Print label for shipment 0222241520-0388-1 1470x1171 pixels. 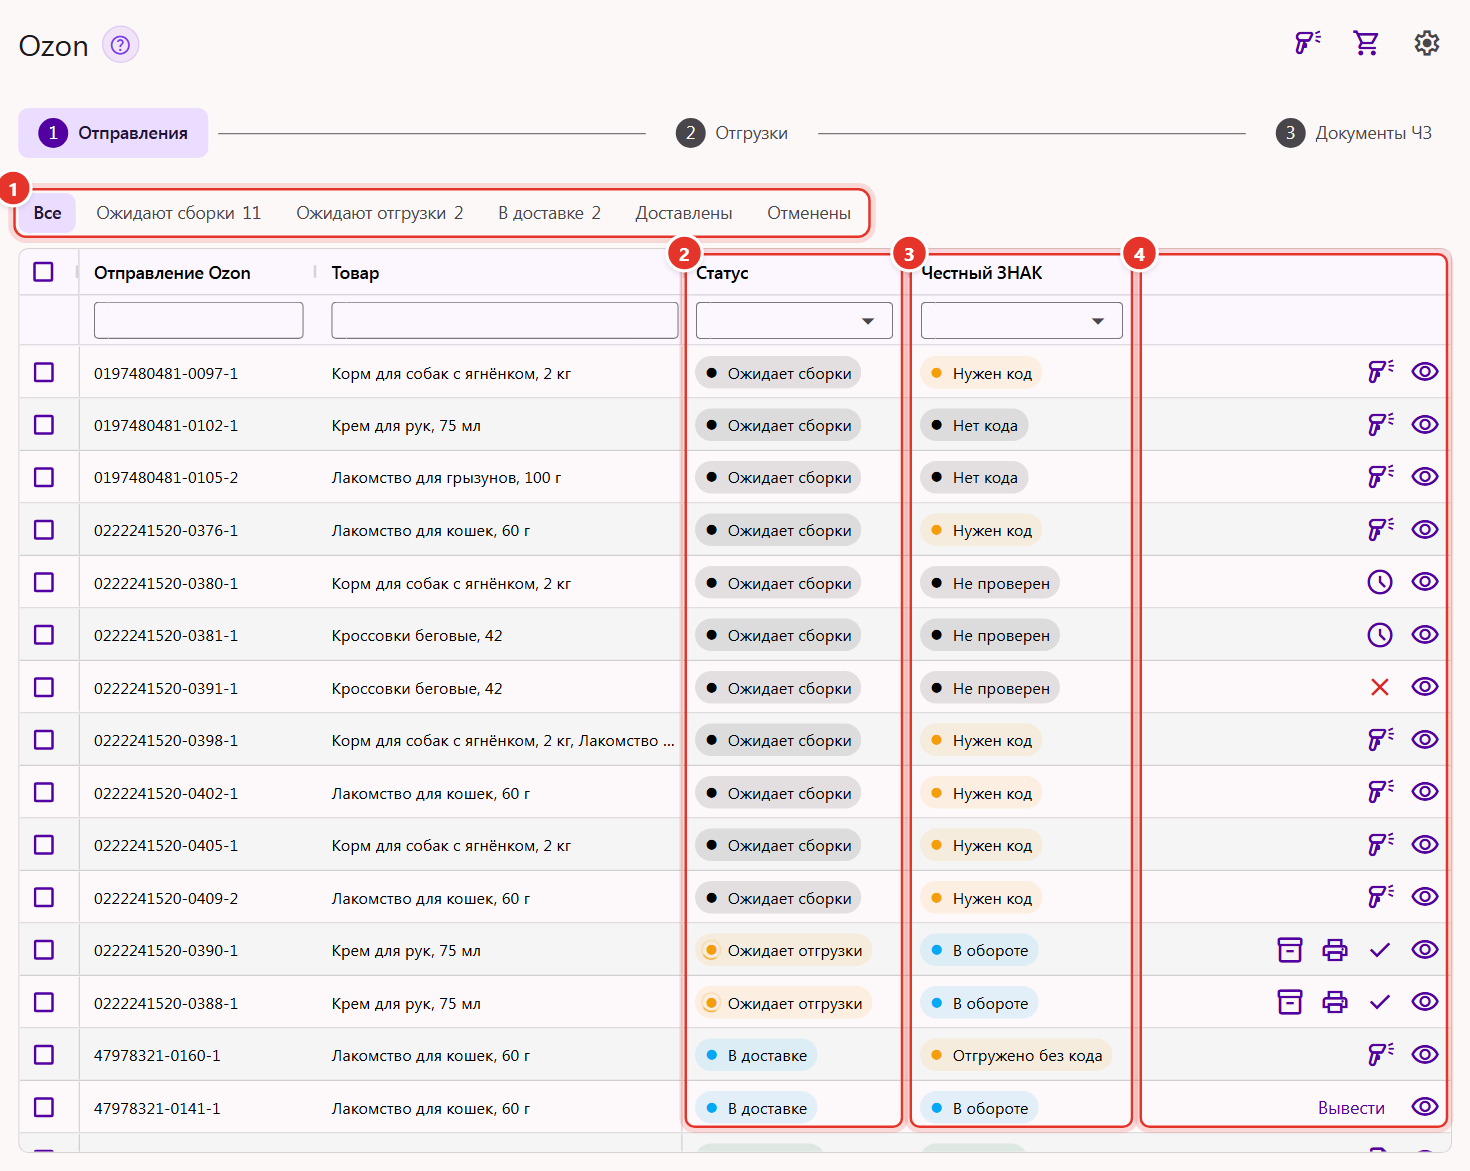pos(1335,1002)
